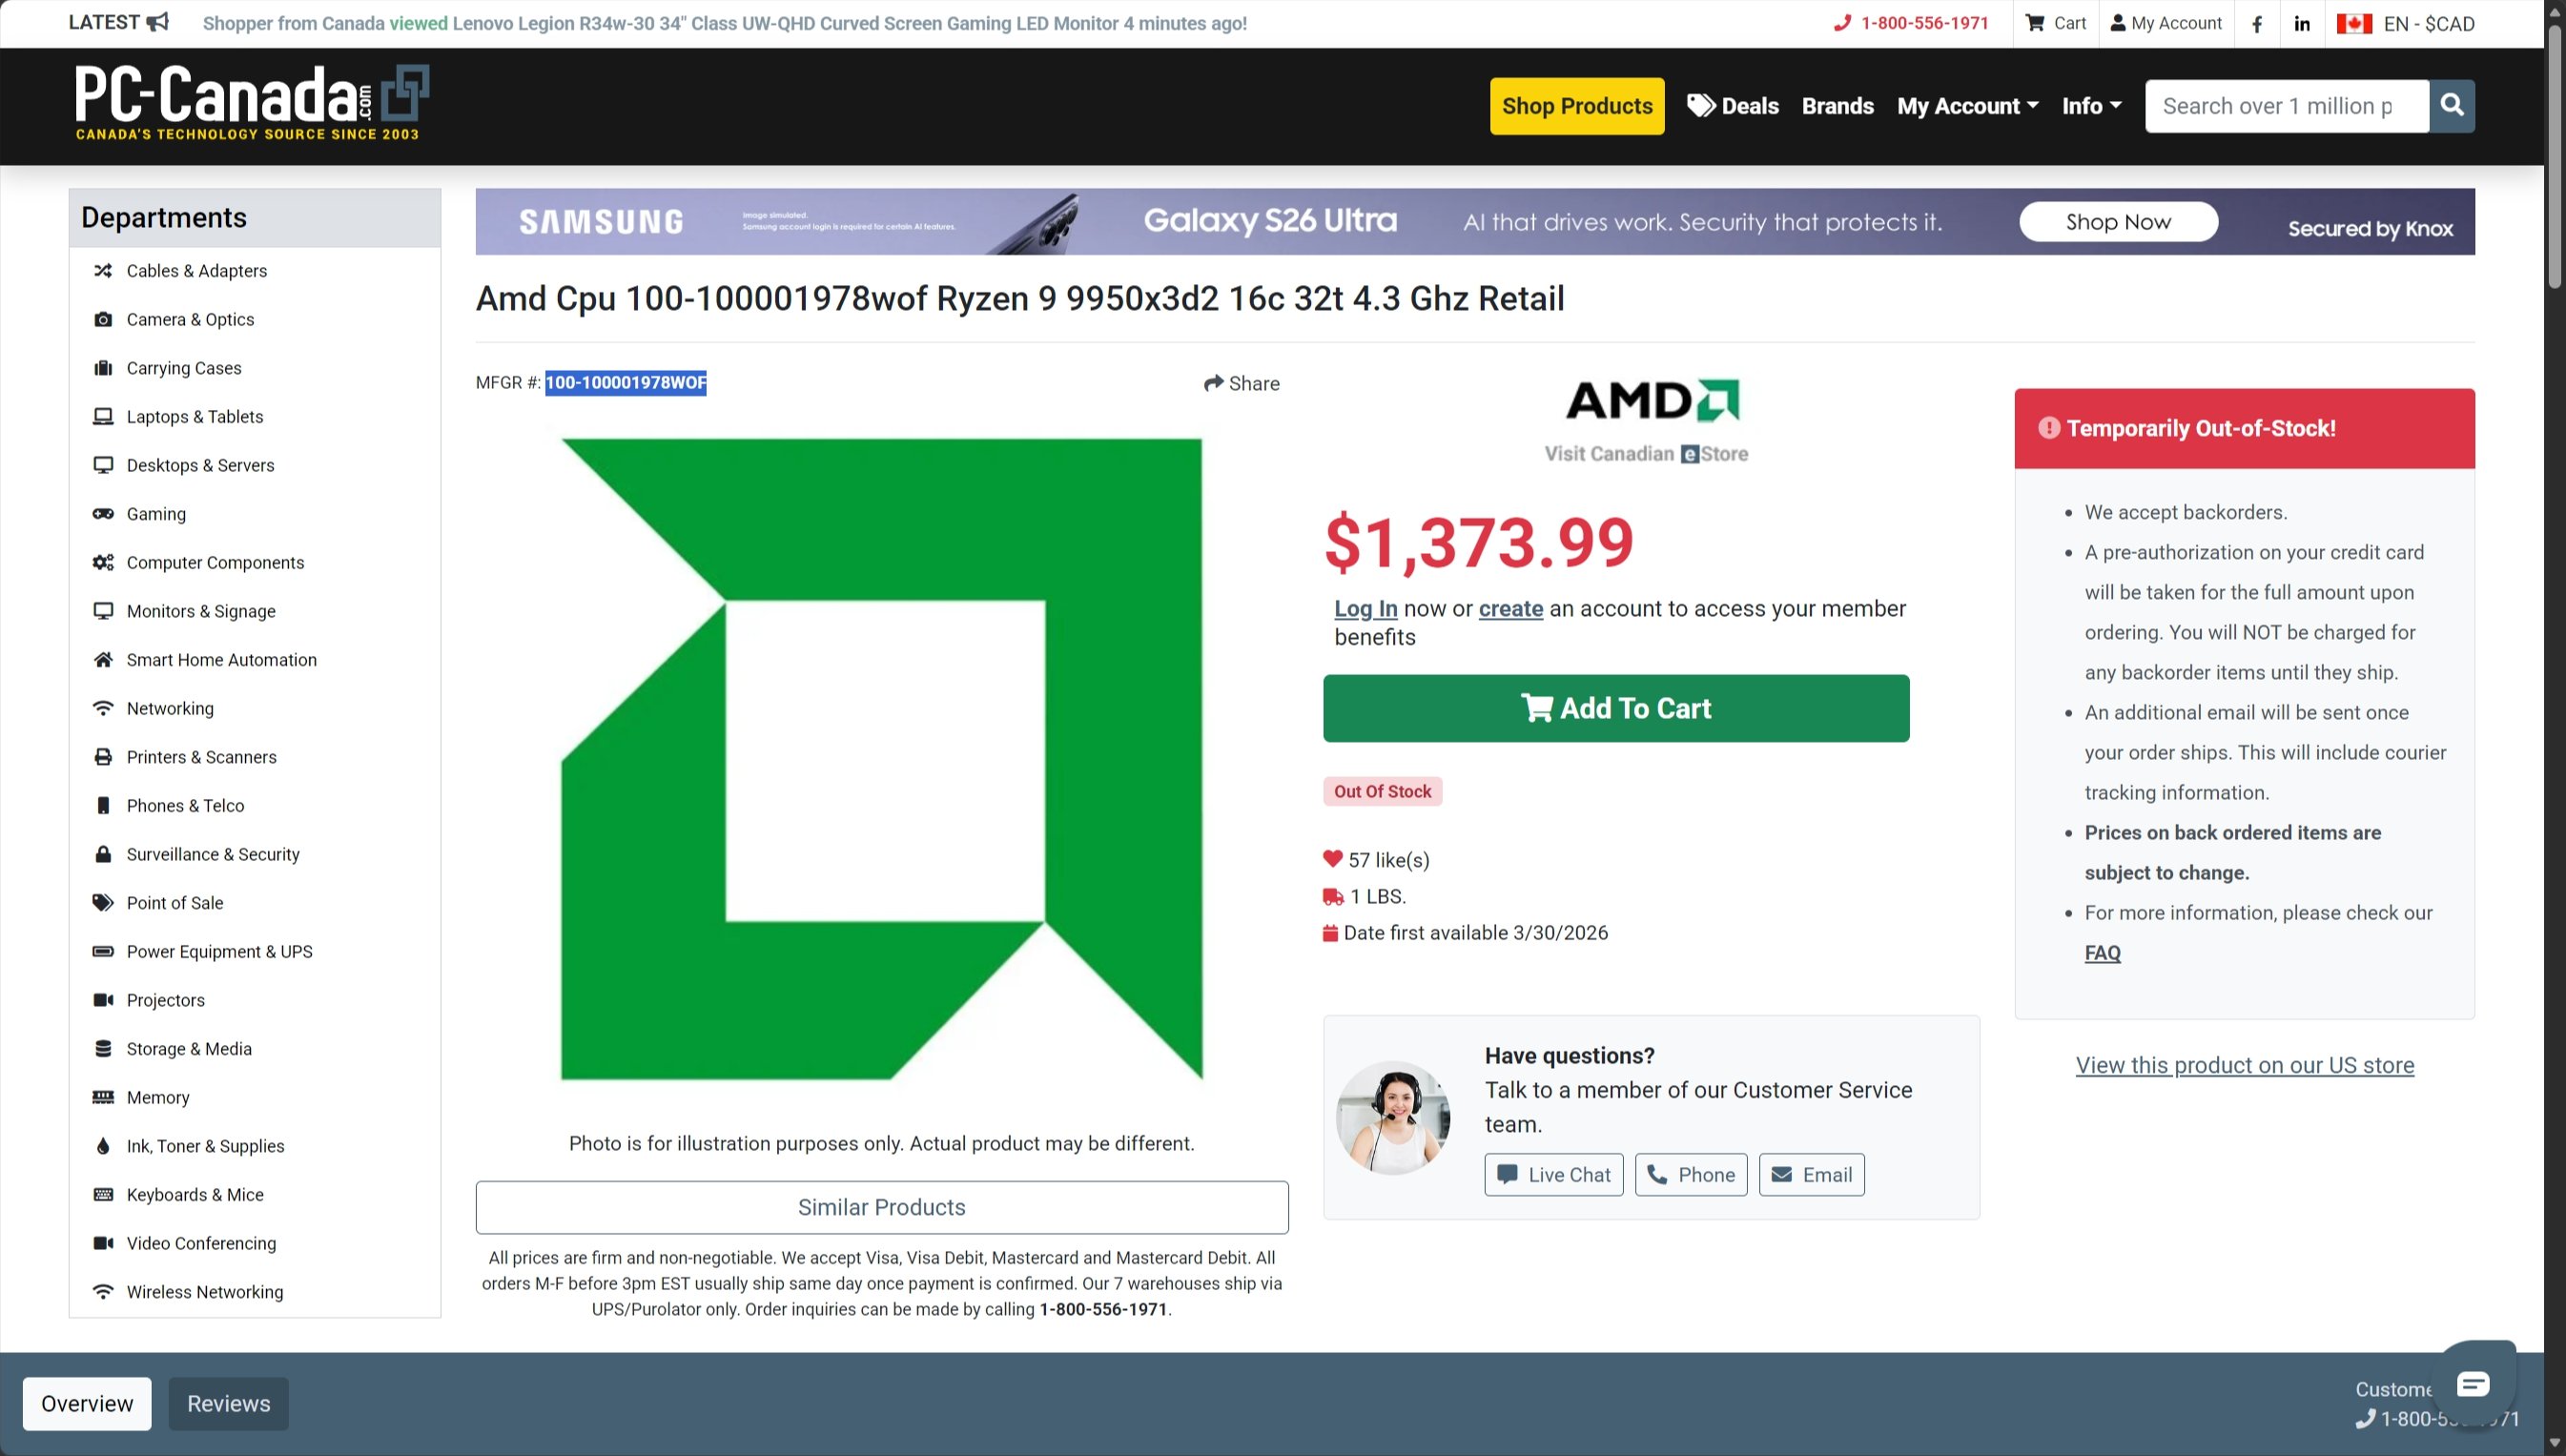This screenshot has height=1456, width=2566.
Task: Switch to the Reviews tab
Action: tap(228, 1403)
